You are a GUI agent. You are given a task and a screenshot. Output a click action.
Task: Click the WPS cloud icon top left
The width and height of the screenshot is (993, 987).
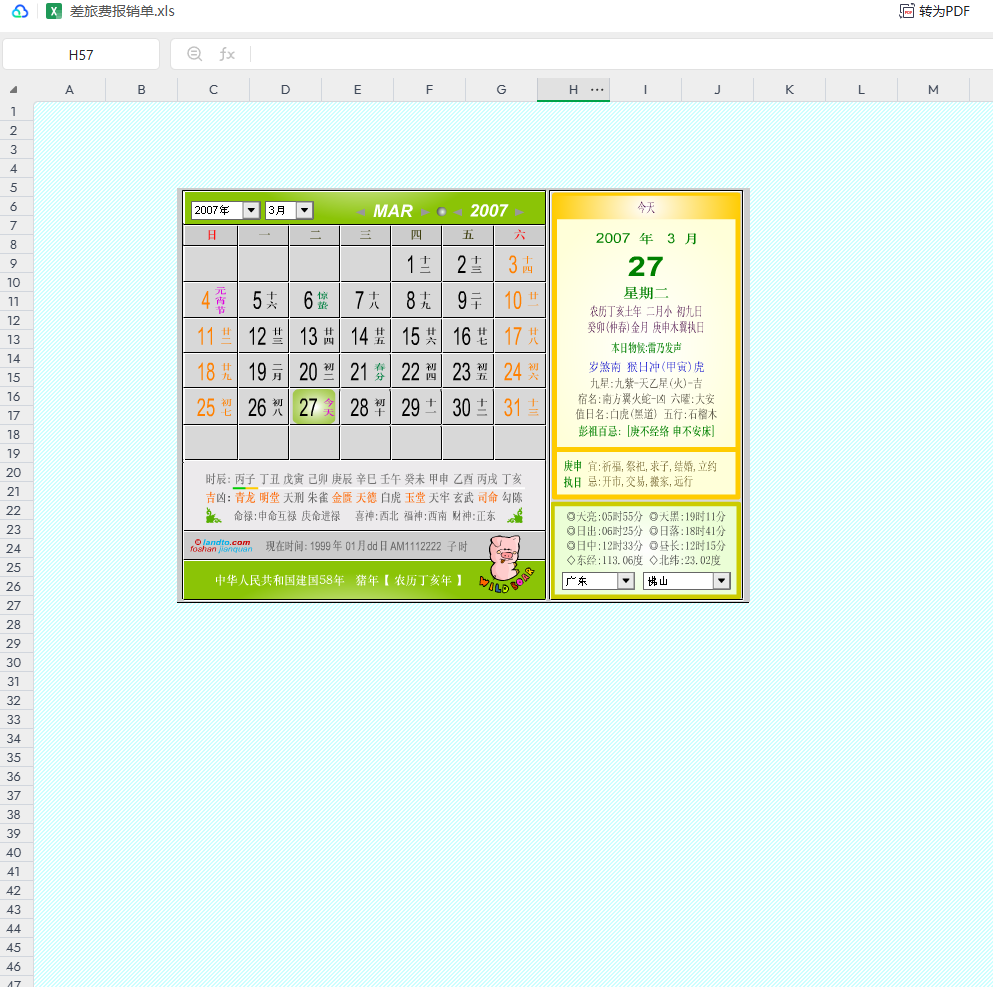[x=18, y=12]
